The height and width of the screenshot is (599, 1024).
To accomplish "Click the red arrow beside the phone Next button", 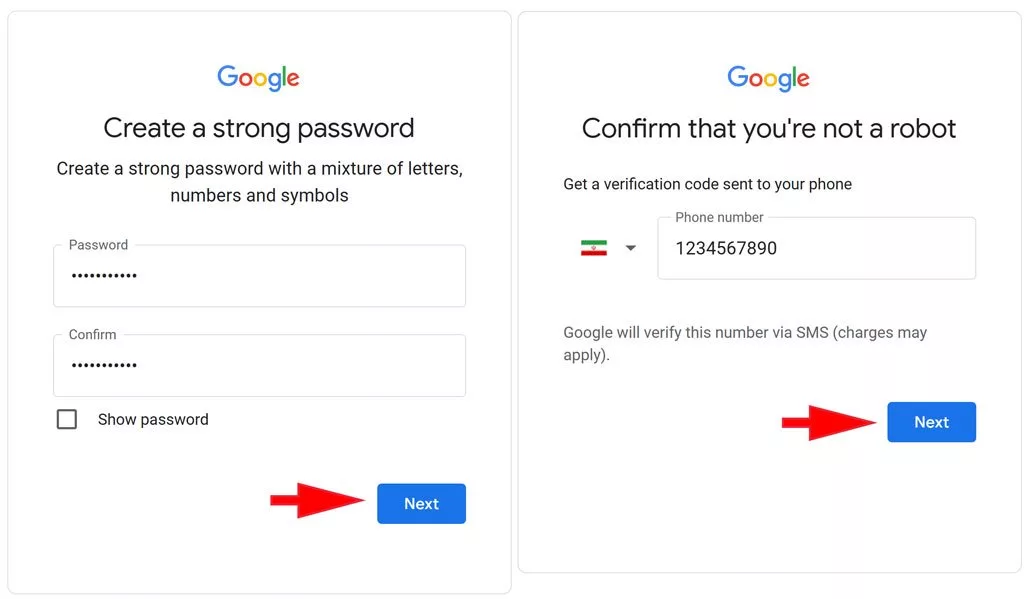I will 829,423.
